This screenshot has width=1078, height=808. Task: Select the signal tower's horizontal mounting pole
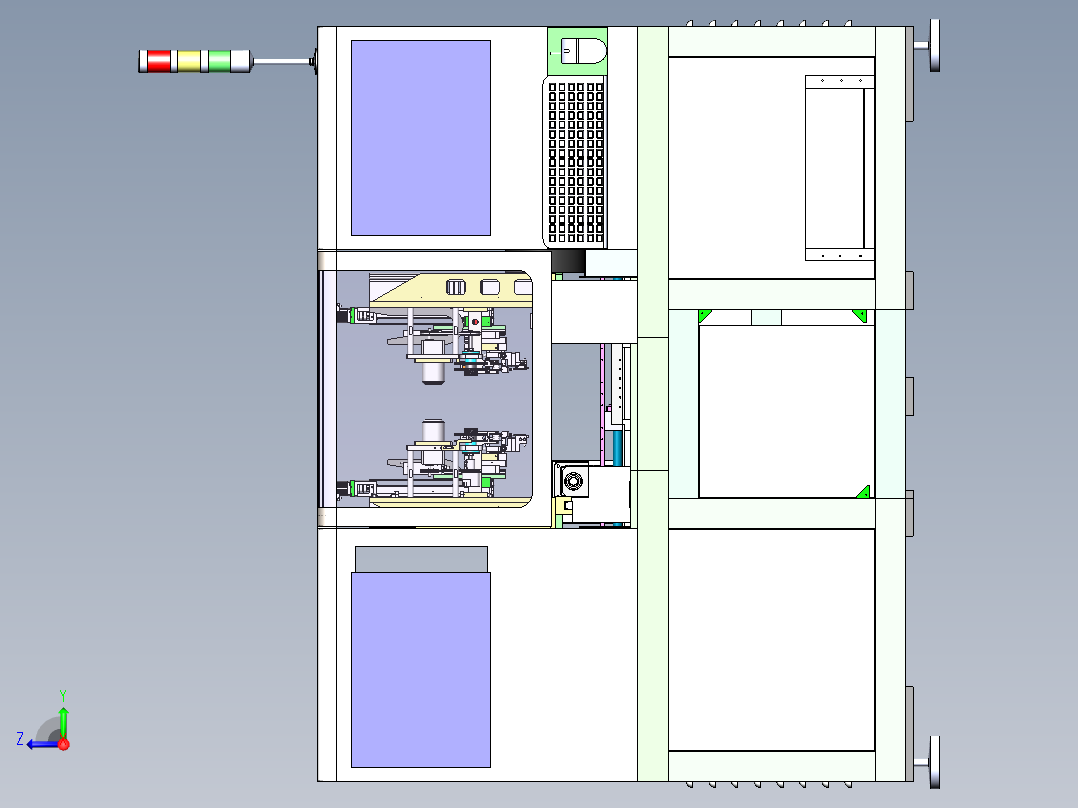click(282, 62)
